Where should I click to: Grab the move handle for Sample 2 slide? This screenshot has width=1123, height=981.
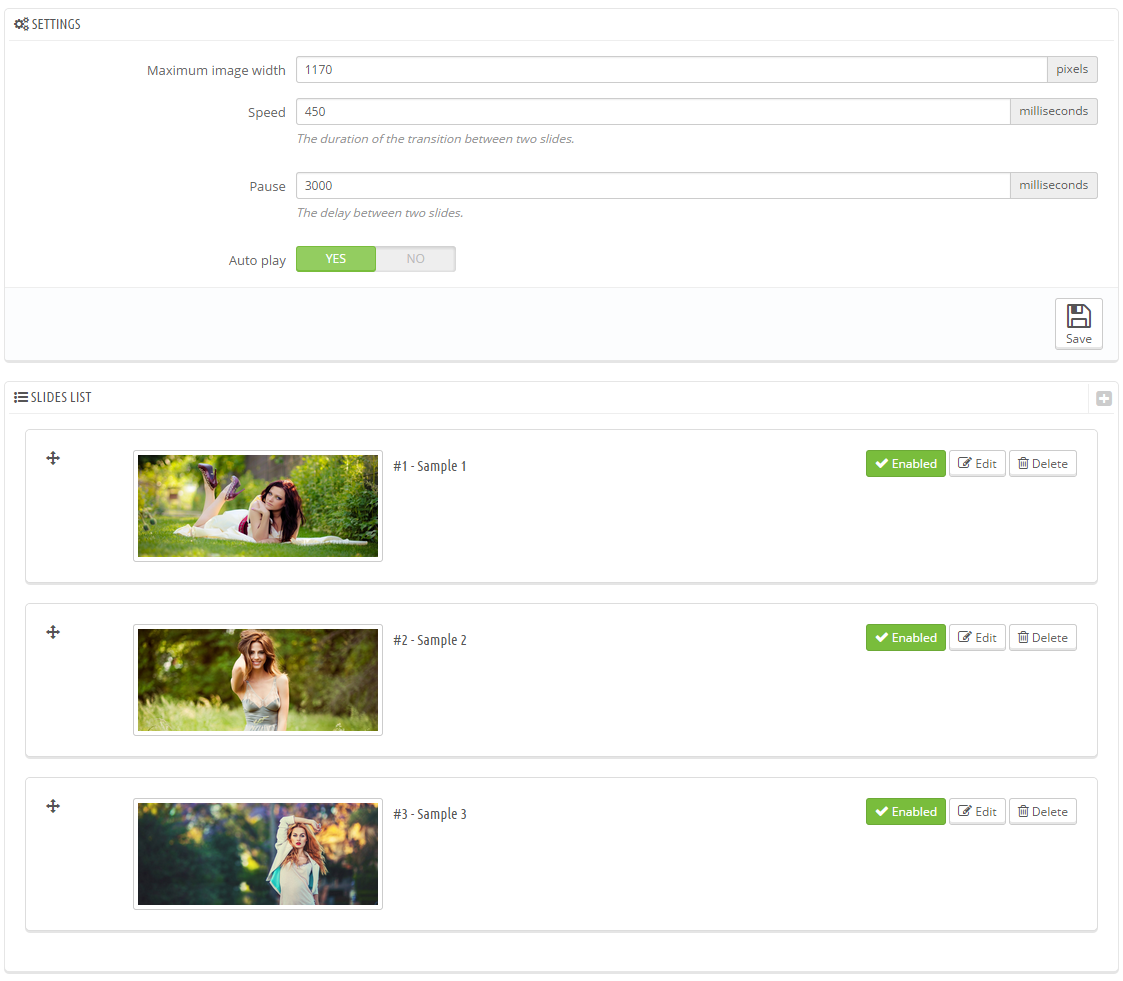pos(53,632)
